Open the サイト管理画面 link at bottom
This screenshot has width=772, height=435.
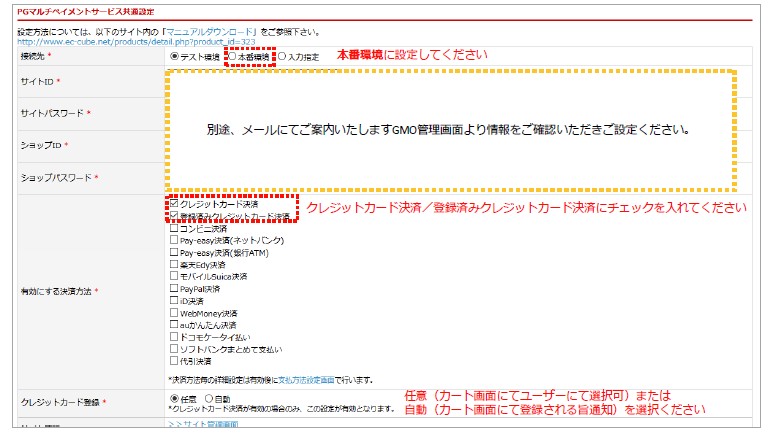(203, 424)
